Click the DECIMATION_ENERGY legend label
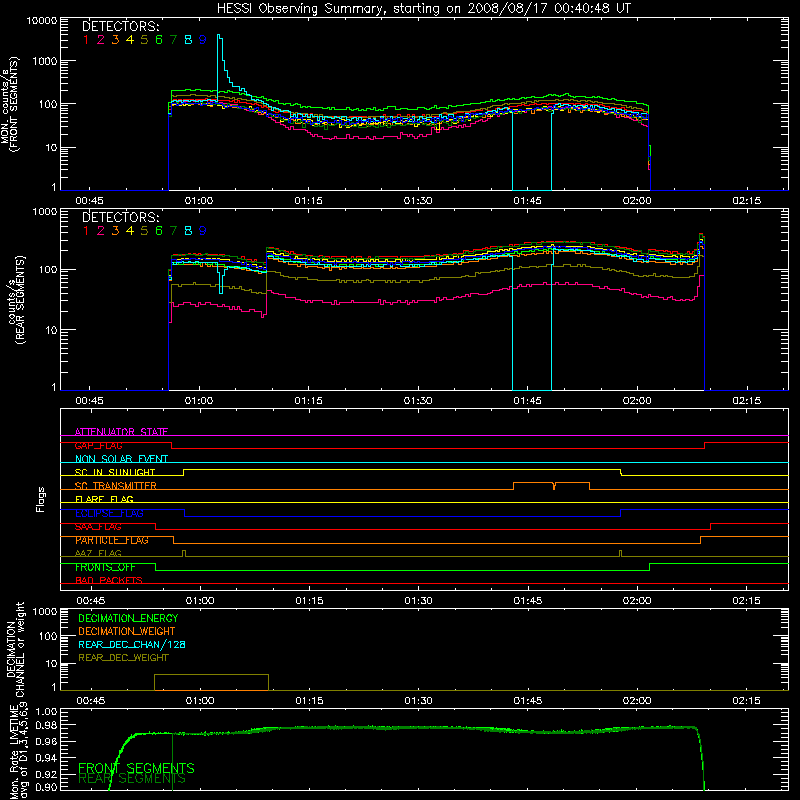800x800 pixels. [128, 618]
